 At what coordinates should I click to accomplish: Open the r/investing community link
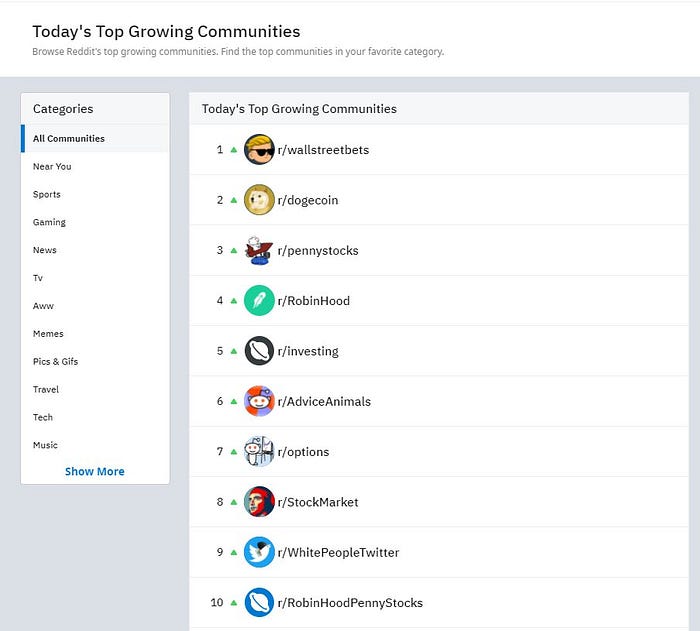pyautogui.click(x=308, y=351)
